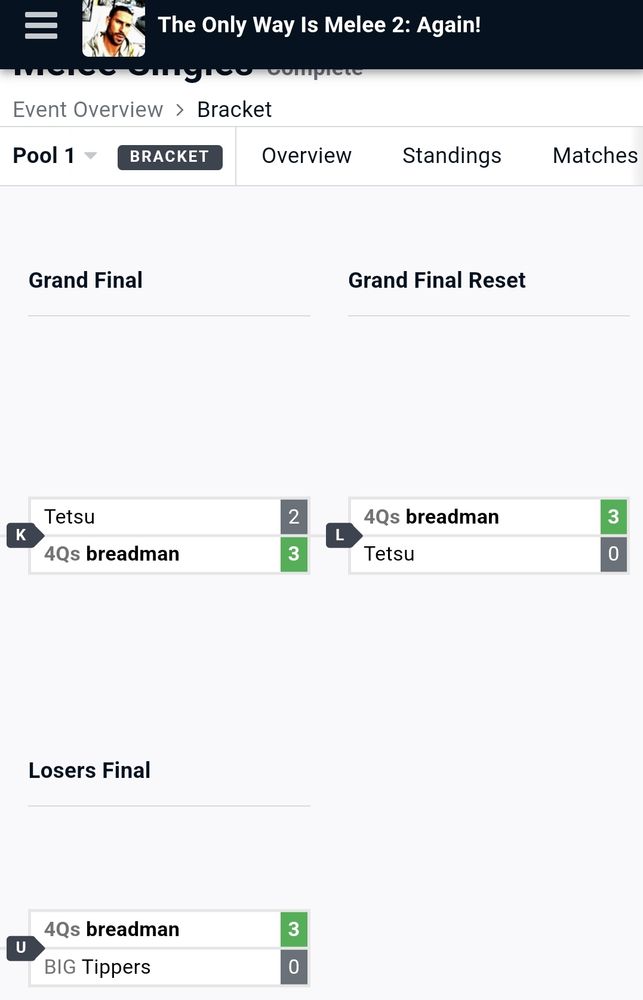
Task: Open the Pool 1 dropdown chevron
Action: click(89, 157)
